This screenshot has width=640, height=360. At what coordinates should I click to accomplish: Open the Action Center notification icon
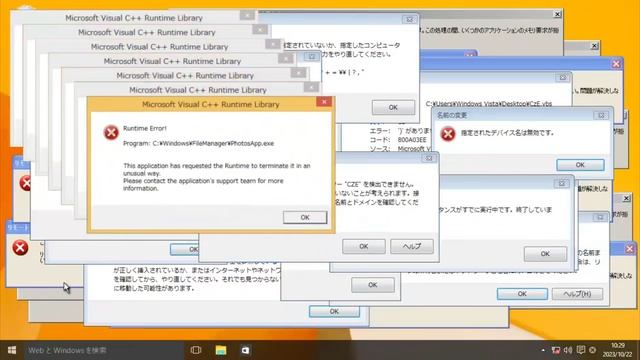(580, 350)
